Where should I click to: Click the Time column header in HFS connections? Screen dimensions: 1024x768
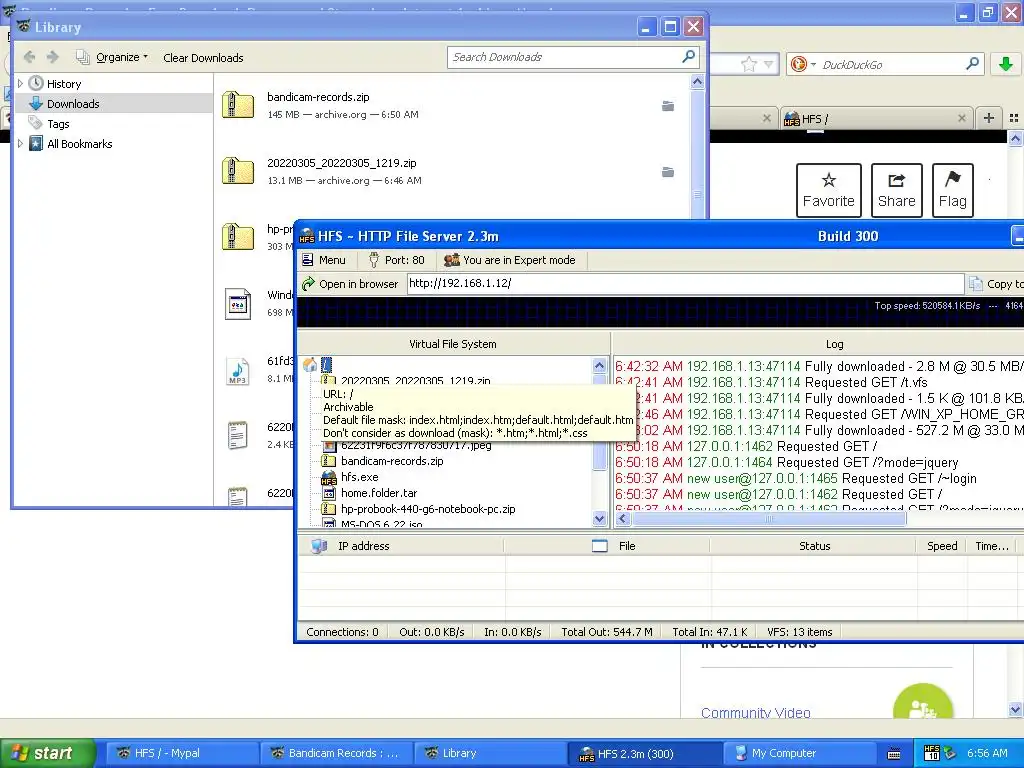pos(991,546)
